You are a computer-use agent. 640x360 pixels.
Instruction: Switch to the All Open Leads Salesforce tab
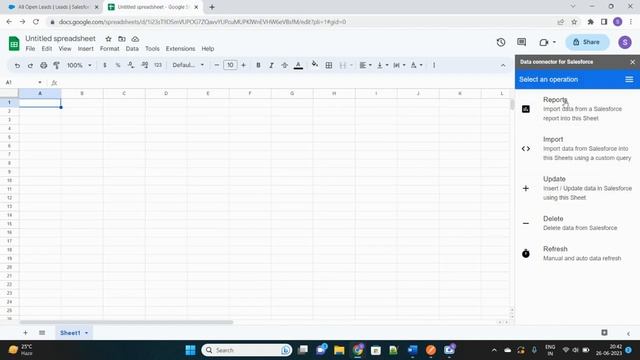pos(53,7)
